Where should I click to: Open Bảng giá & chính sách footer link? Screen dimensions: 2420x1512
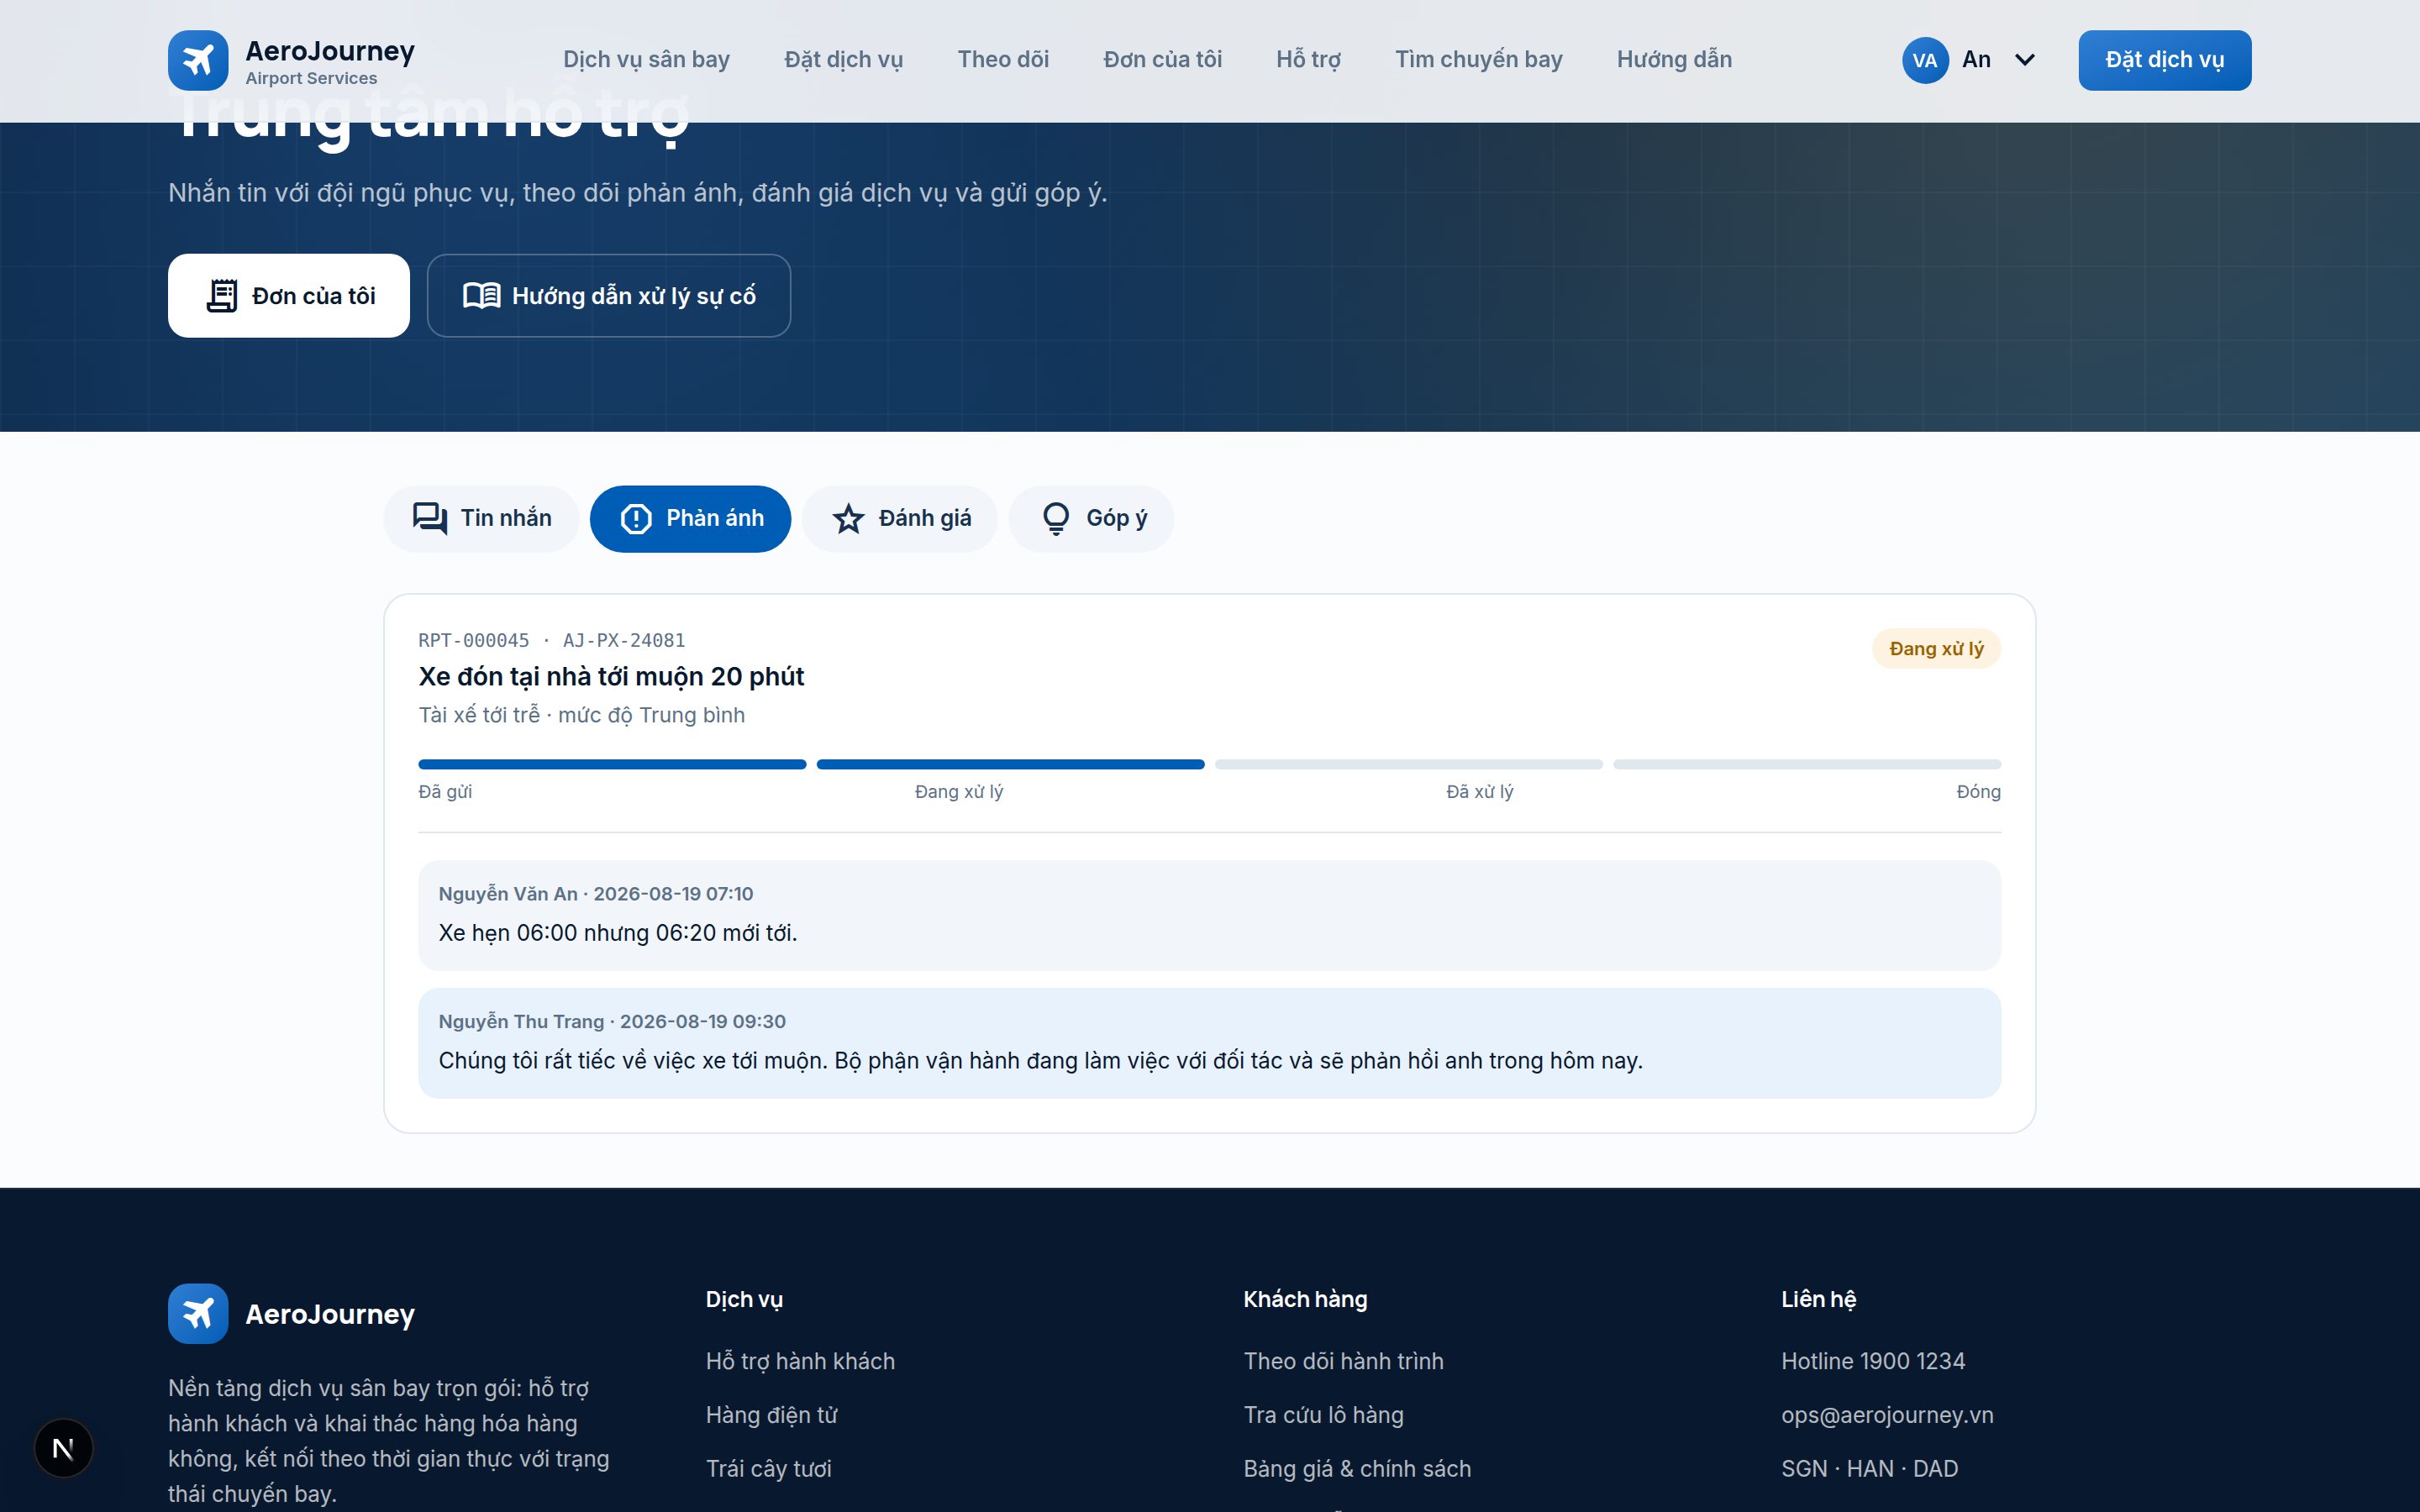click(x=1357, y=1469)
